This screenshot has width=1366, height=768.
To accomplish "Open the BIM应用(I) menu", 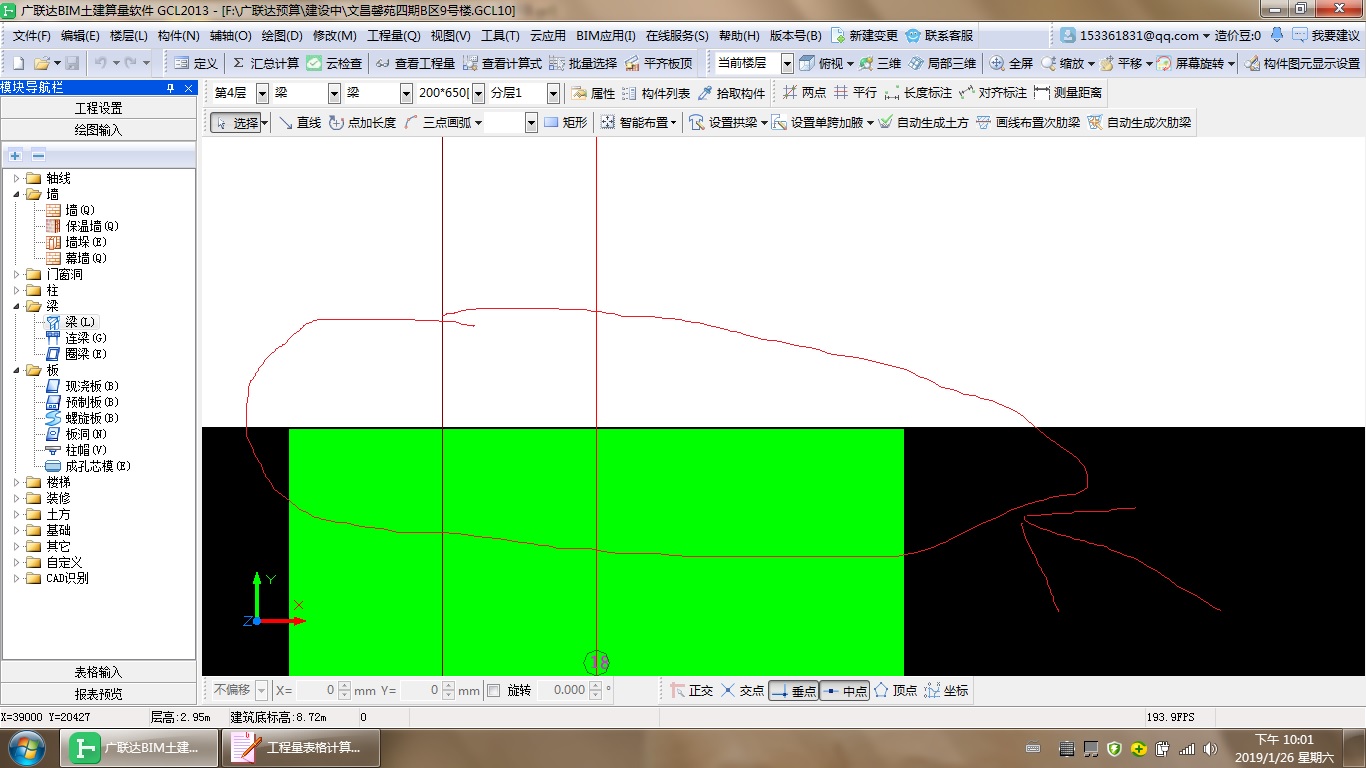I will [x=606, y=35].
